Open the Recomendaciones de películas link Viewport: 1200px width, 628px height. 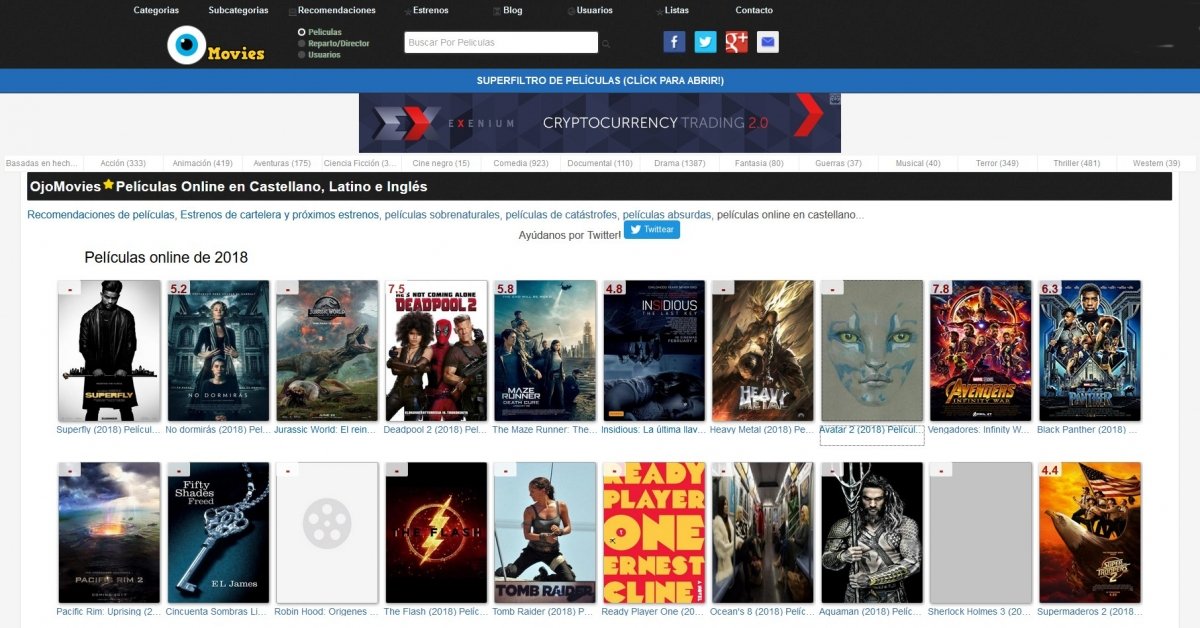[102, 214]
